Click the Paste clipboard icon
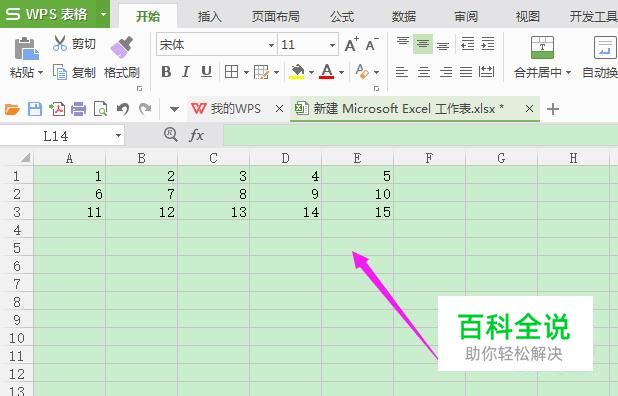Screen dimensions: 618x396 click(x=26, y=48)
